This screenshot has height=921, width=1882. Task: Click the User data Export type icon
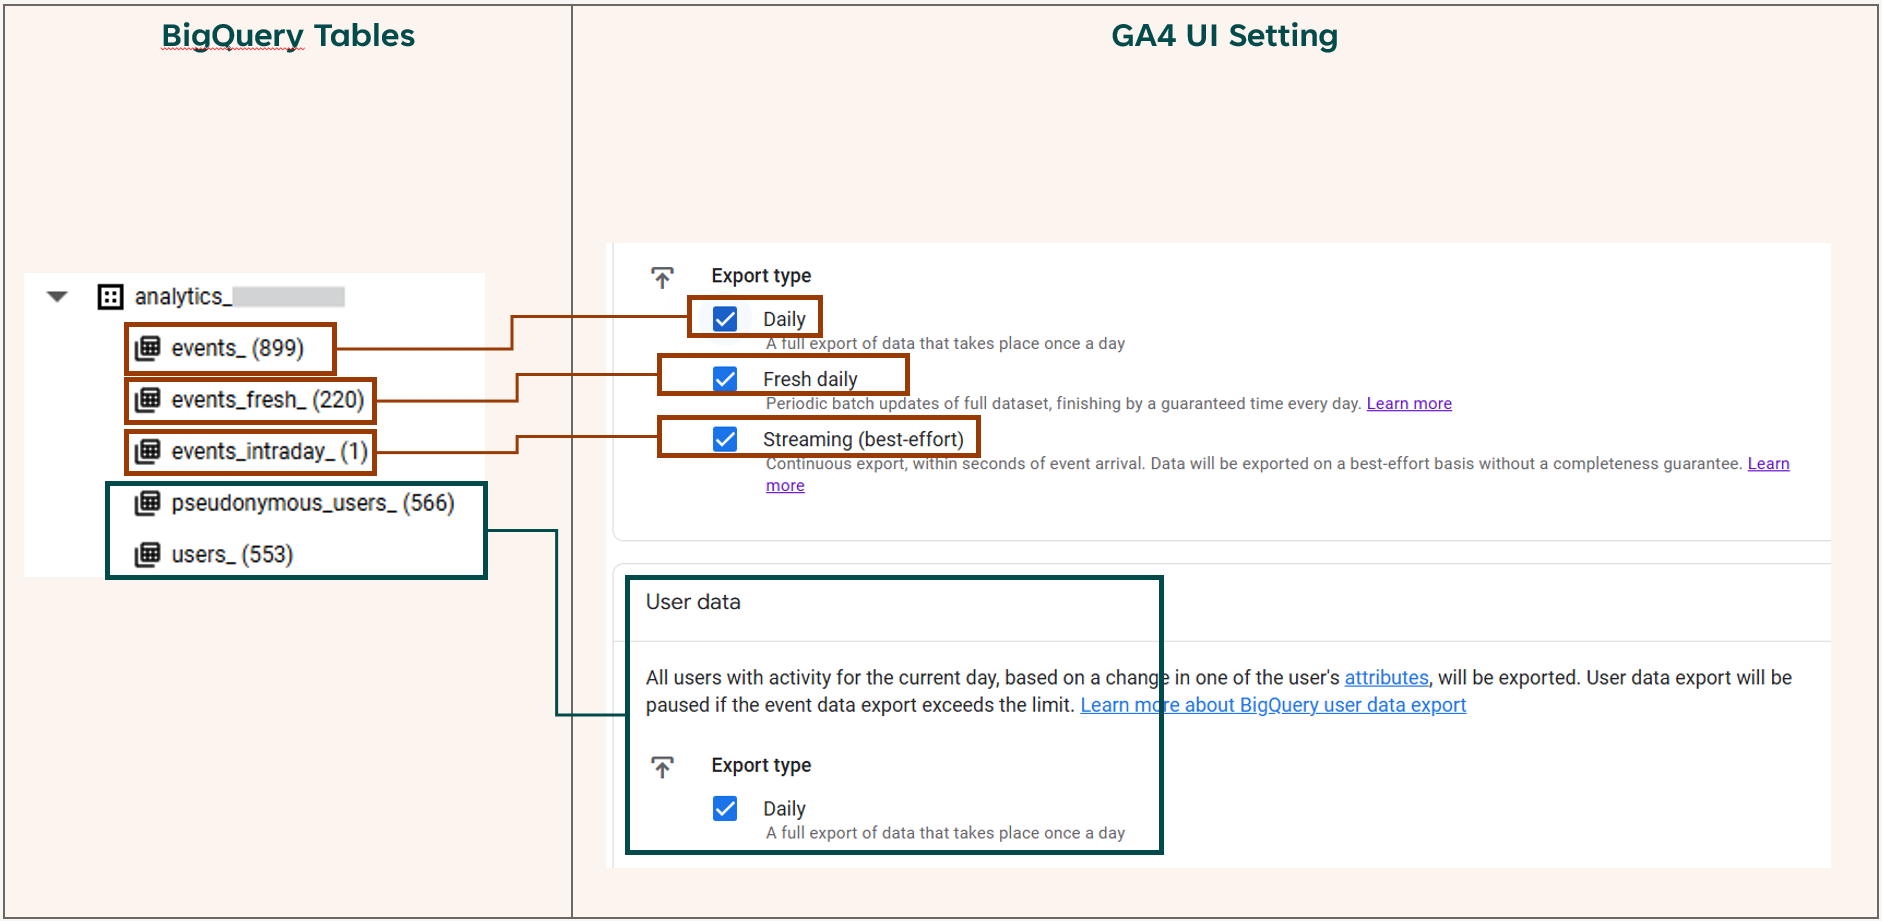coord(662,767)
